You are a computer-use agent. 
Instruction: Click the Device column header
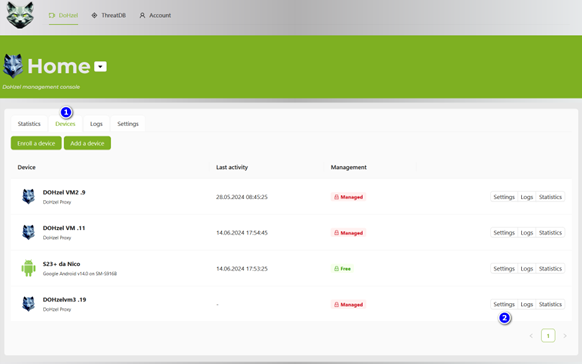tap(27, 167)
